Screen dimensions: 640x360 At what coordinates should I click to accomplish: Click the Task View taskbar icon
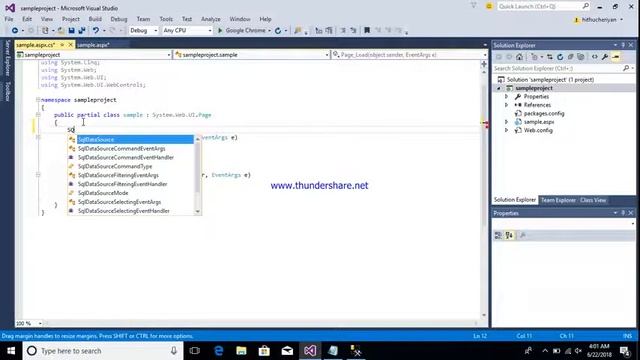click(x=195, y=351)
